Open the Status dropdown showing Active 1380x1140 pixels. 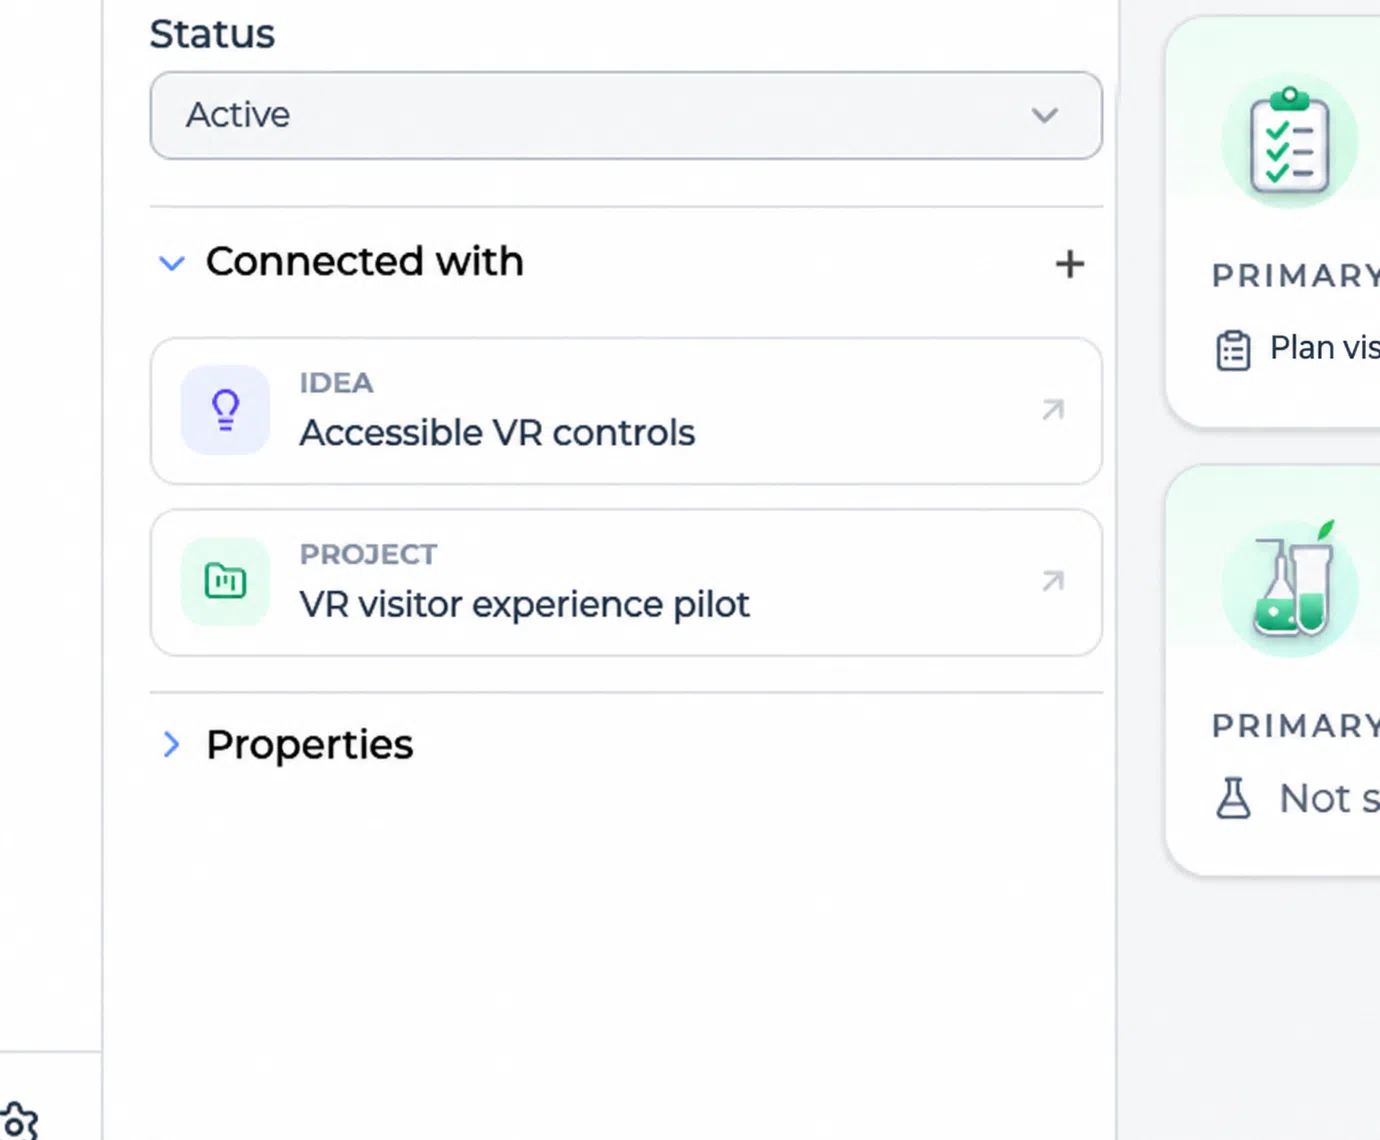click(x=626, y=115)
